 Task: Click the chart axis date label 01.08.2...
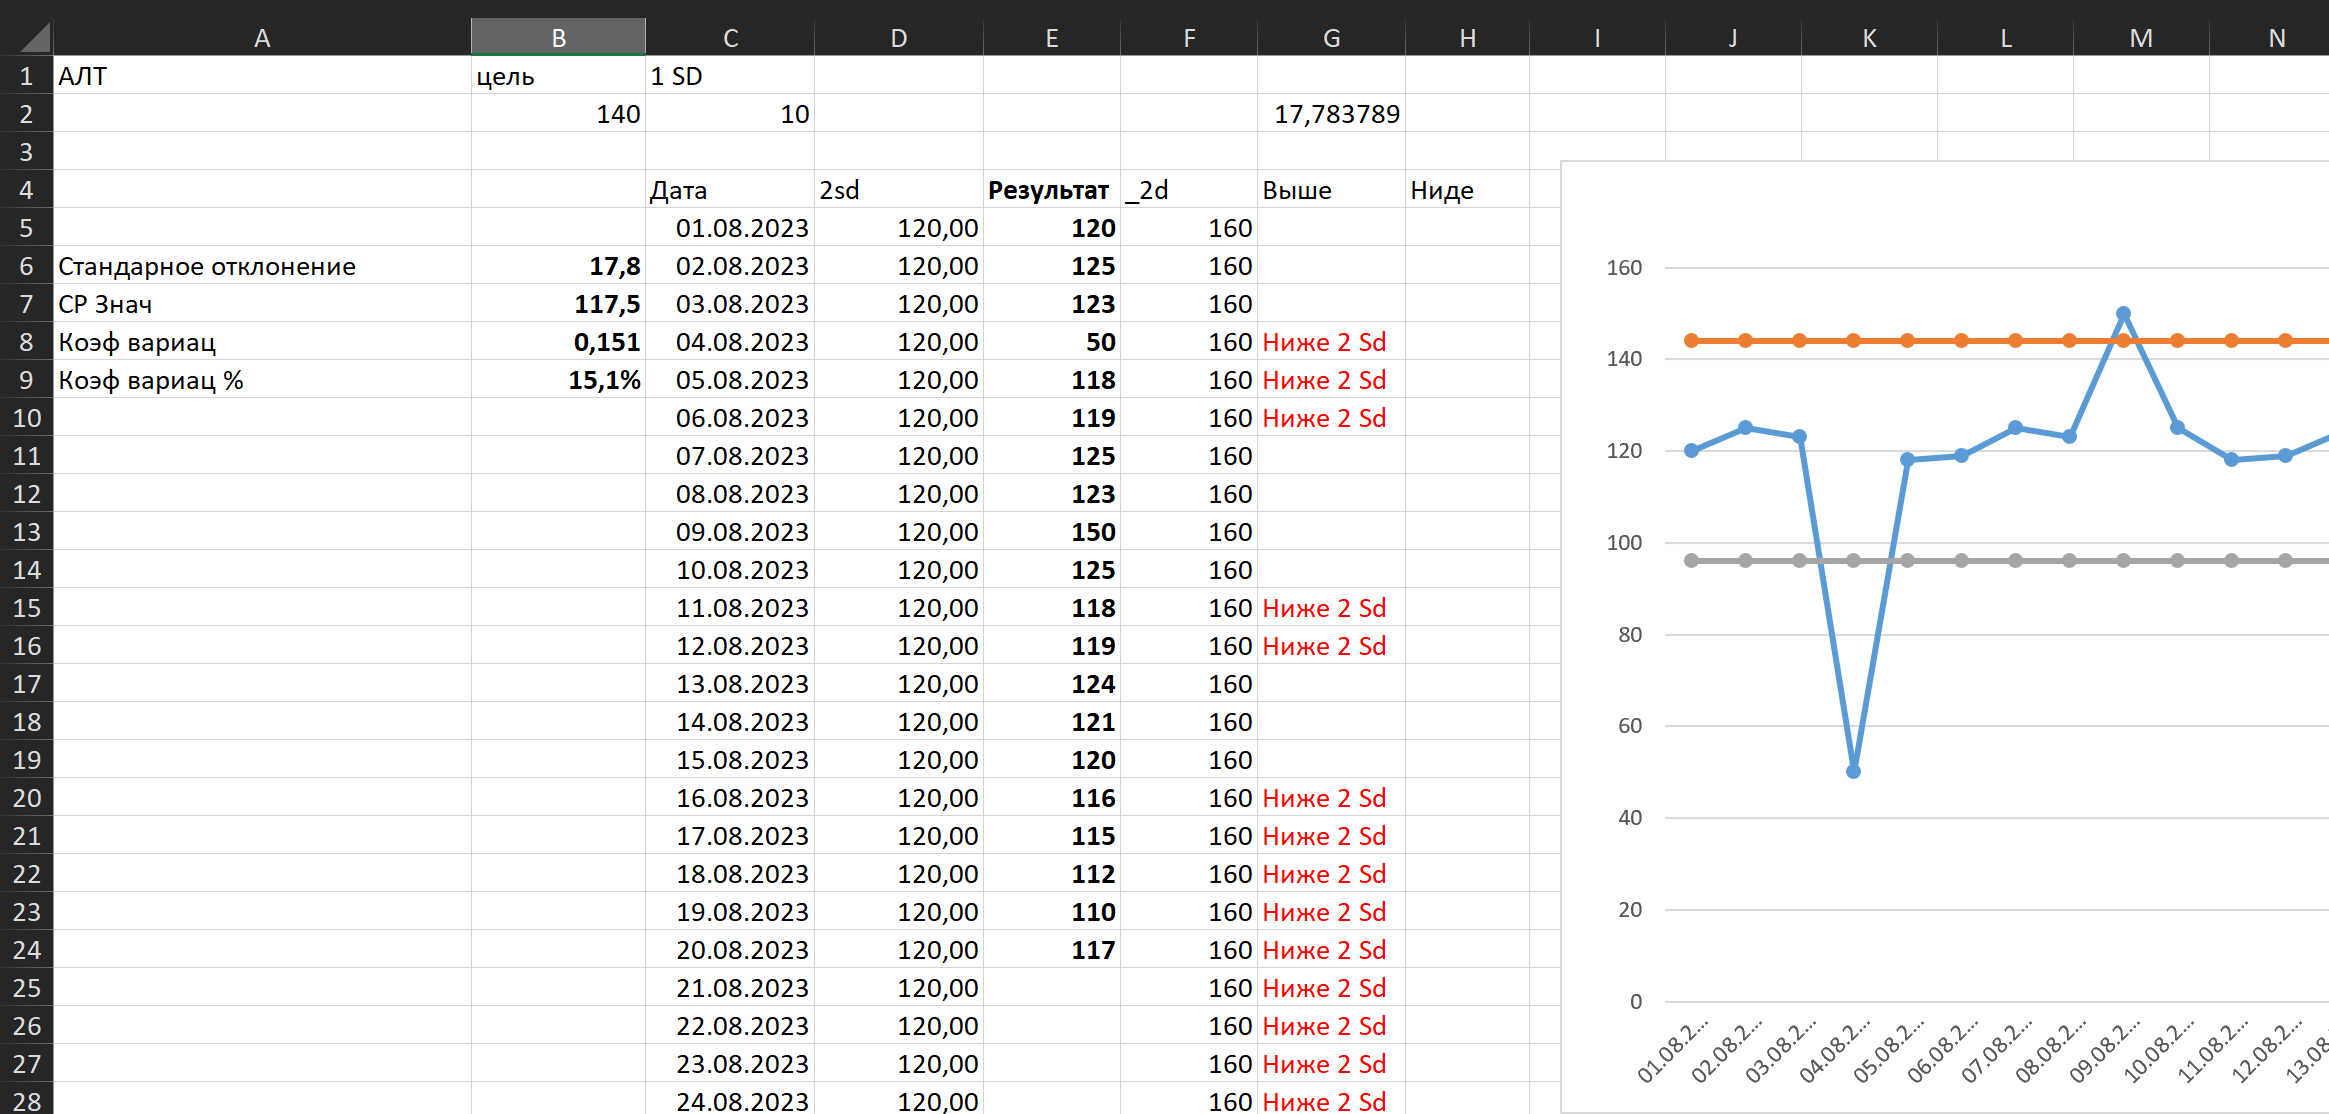pyautogui.click(x=1673, y=1052)
